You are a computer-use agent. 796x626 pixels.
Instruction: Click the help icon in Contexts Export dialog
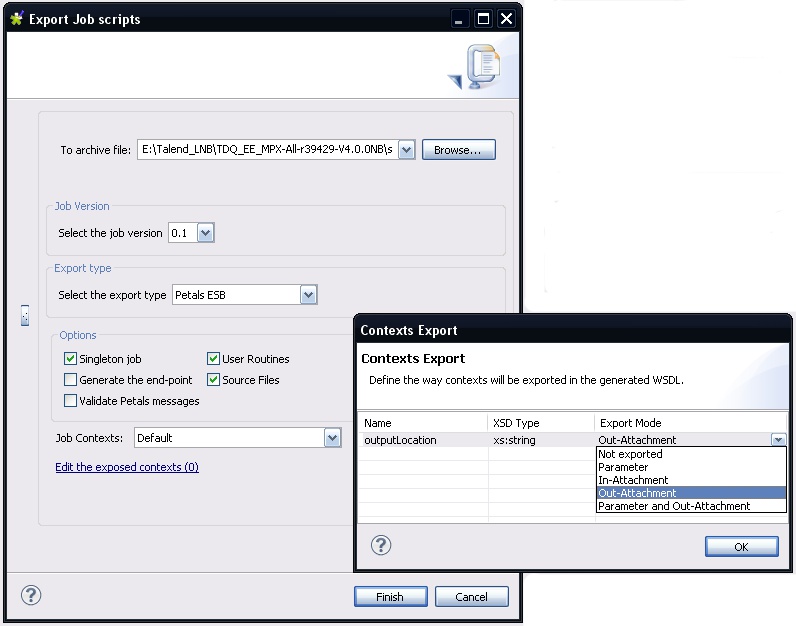tap(381, 545)
